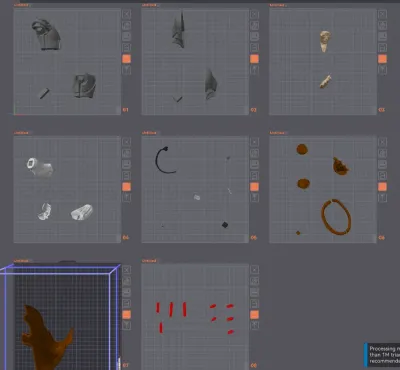Click the Processing notification at bottom right

(382, 355)
